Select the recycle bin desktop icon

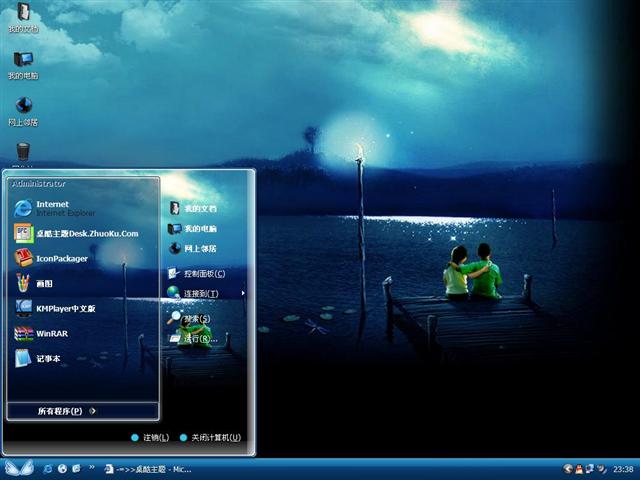pos(23,153)
